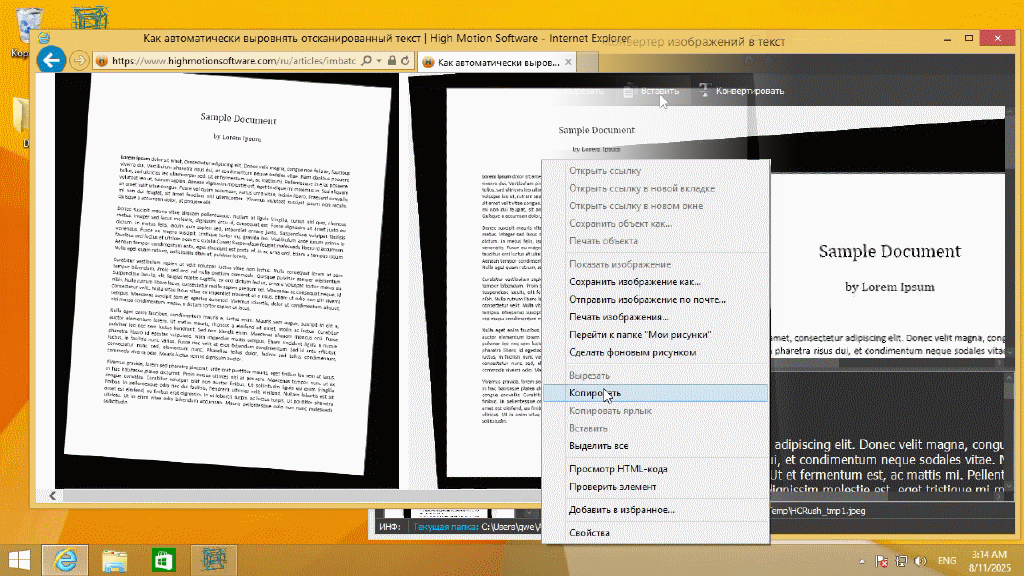This screenshot has height=576, width=1024.
Task: Click "Вставить" button in the converter toolbar
Action: pyautogui.click(x=651, y=91)
